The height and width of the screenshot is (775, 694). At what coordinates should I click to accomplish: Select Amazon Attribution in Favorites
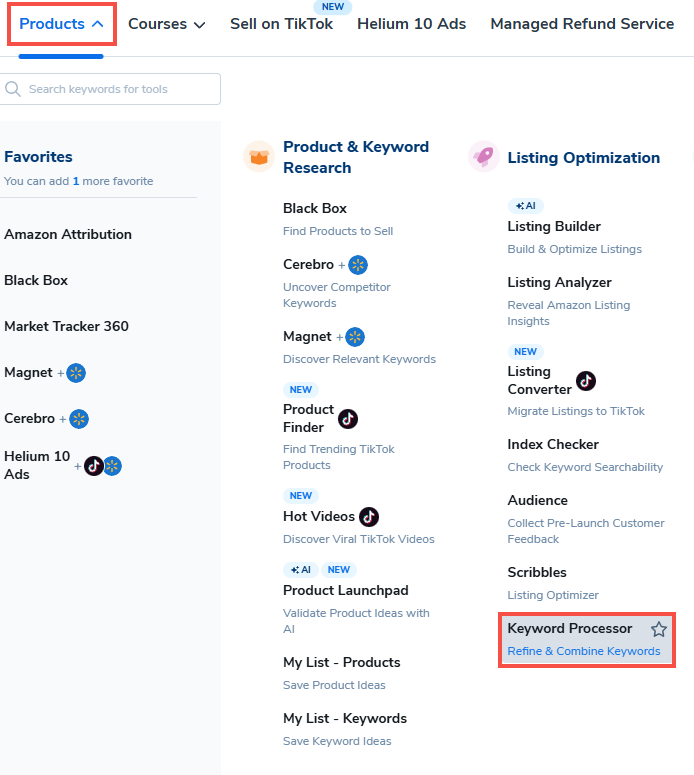[x=68, y=234]
